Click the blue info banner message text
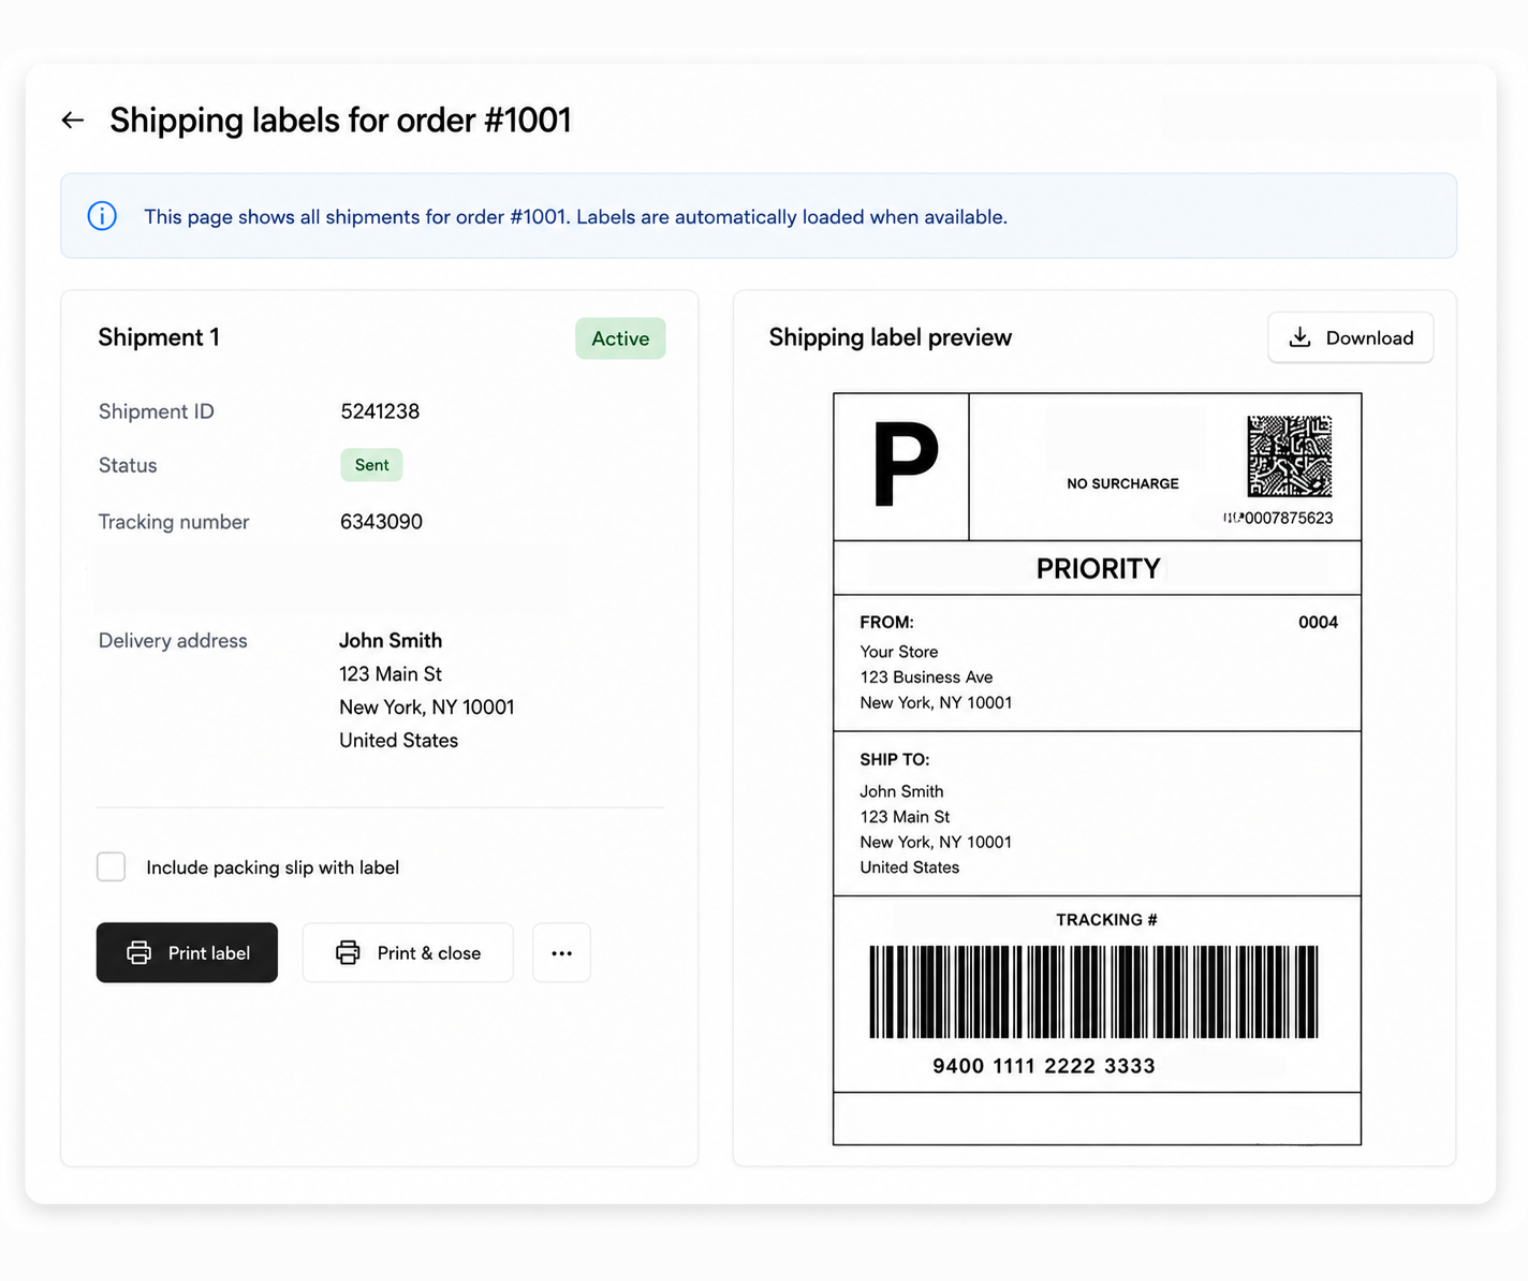 (576, 217)
